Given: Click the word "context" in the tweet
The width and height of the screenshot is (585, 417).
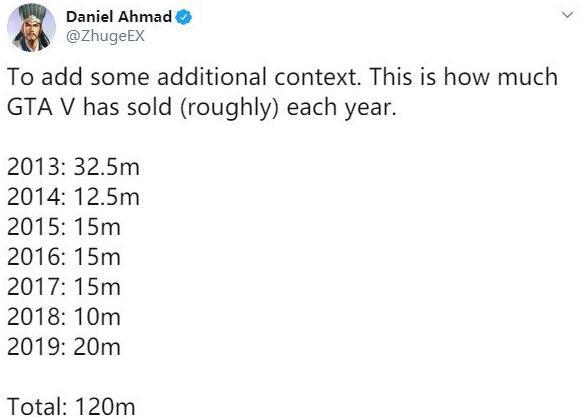Looking at the screenshot, I should pos(316,77).
